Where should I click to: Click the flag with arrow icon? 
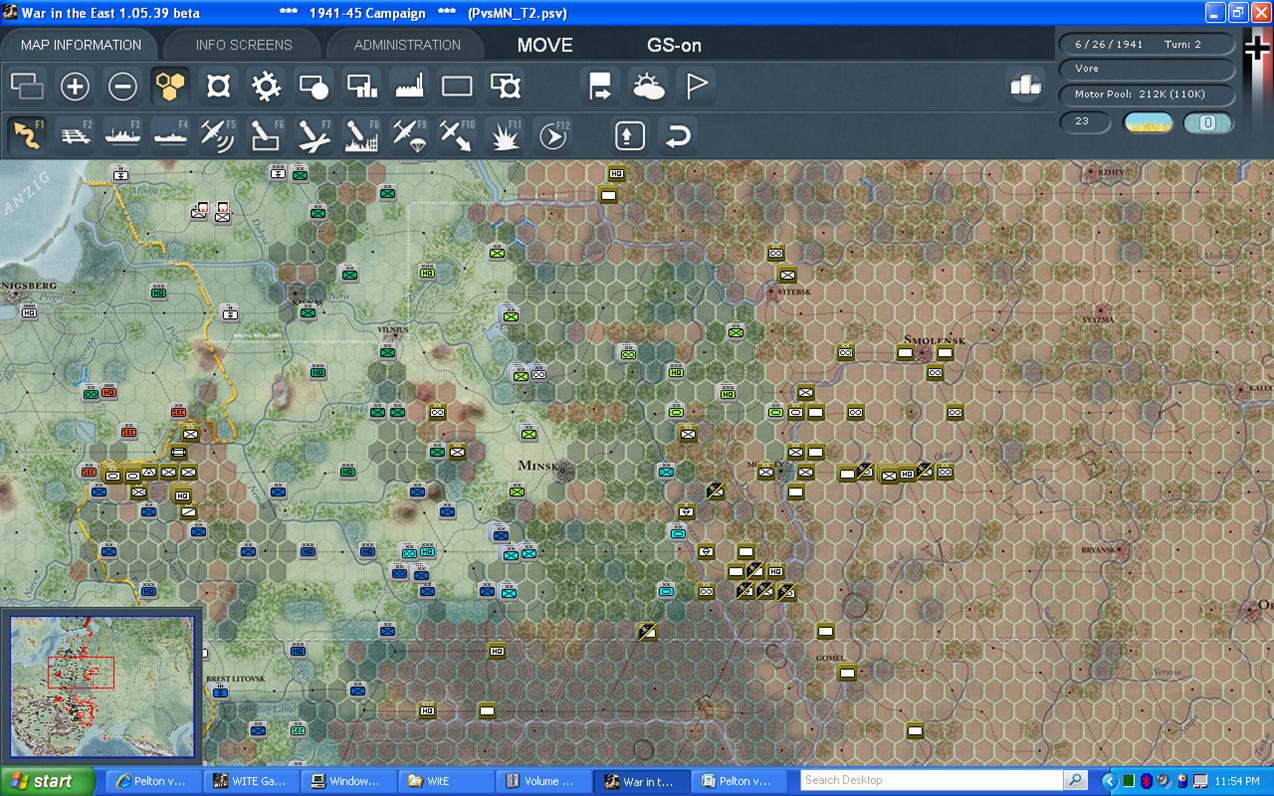[x=600, y=87]
